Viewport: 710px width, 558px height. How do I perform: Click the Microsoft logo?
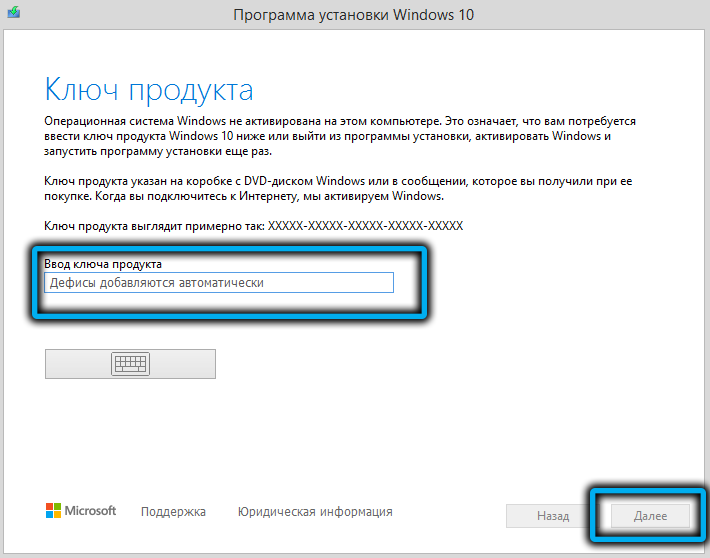coord(81,510)
